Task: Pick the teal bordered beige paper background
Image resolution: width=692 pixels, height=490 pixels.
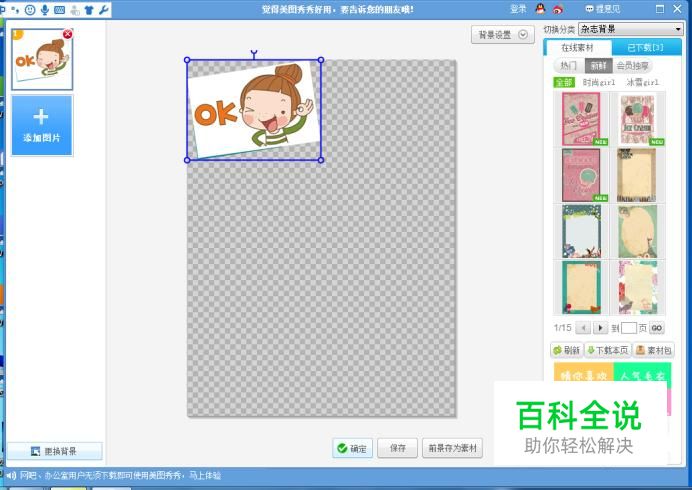Action: (581, 287)
